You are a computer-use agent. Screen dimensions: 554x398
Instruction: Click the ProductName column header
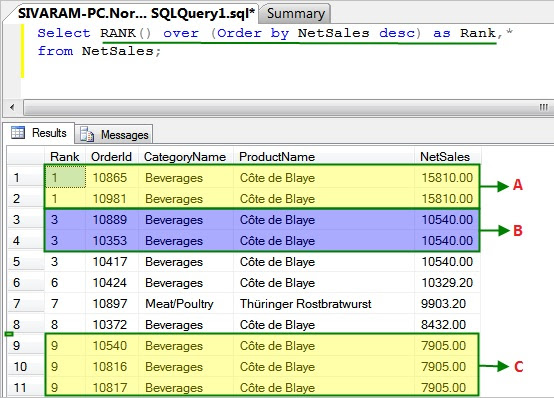324,157
